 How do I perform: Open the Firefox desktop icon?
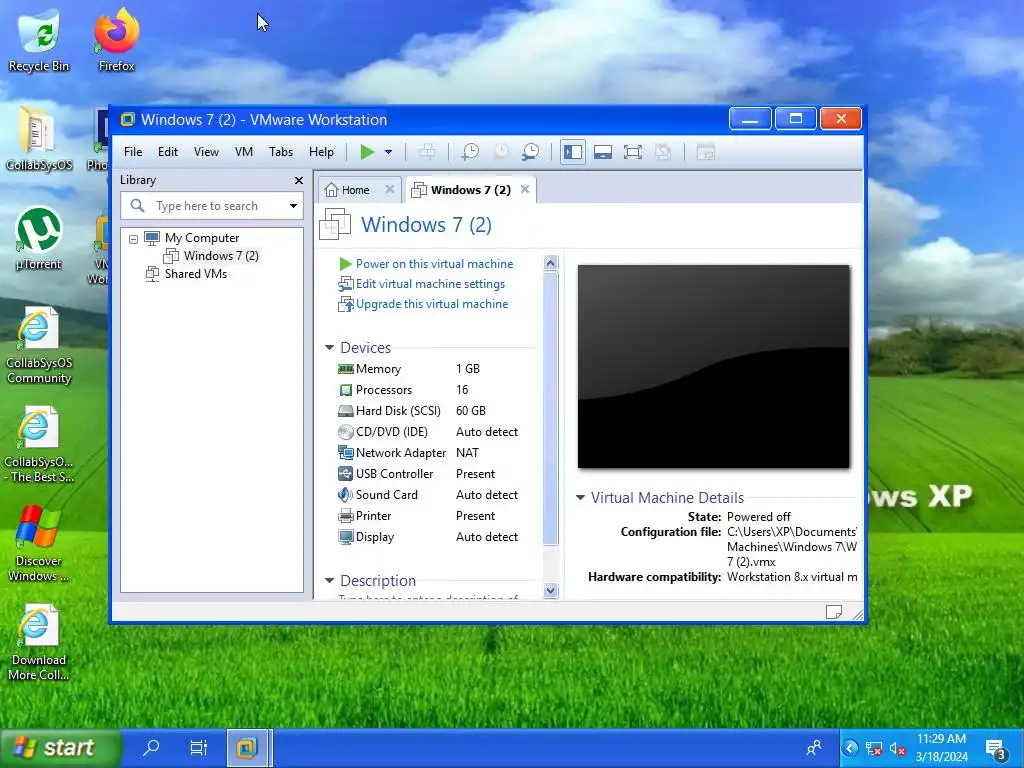pyautogui.click(x=116, y=40)
